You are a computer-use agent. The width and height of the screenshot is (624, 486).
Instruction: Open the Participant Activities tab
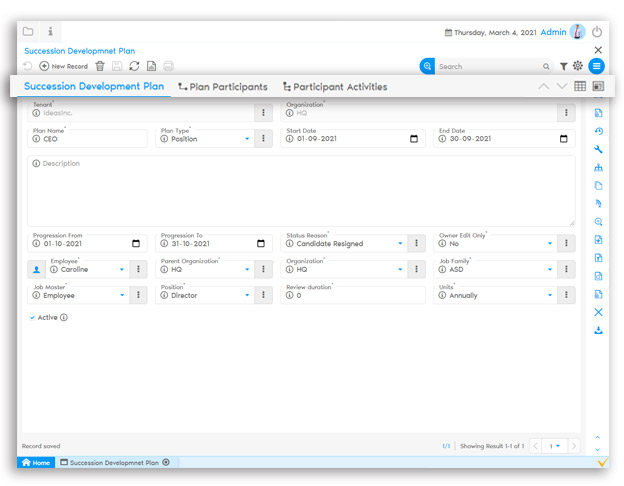coord(334,87)
